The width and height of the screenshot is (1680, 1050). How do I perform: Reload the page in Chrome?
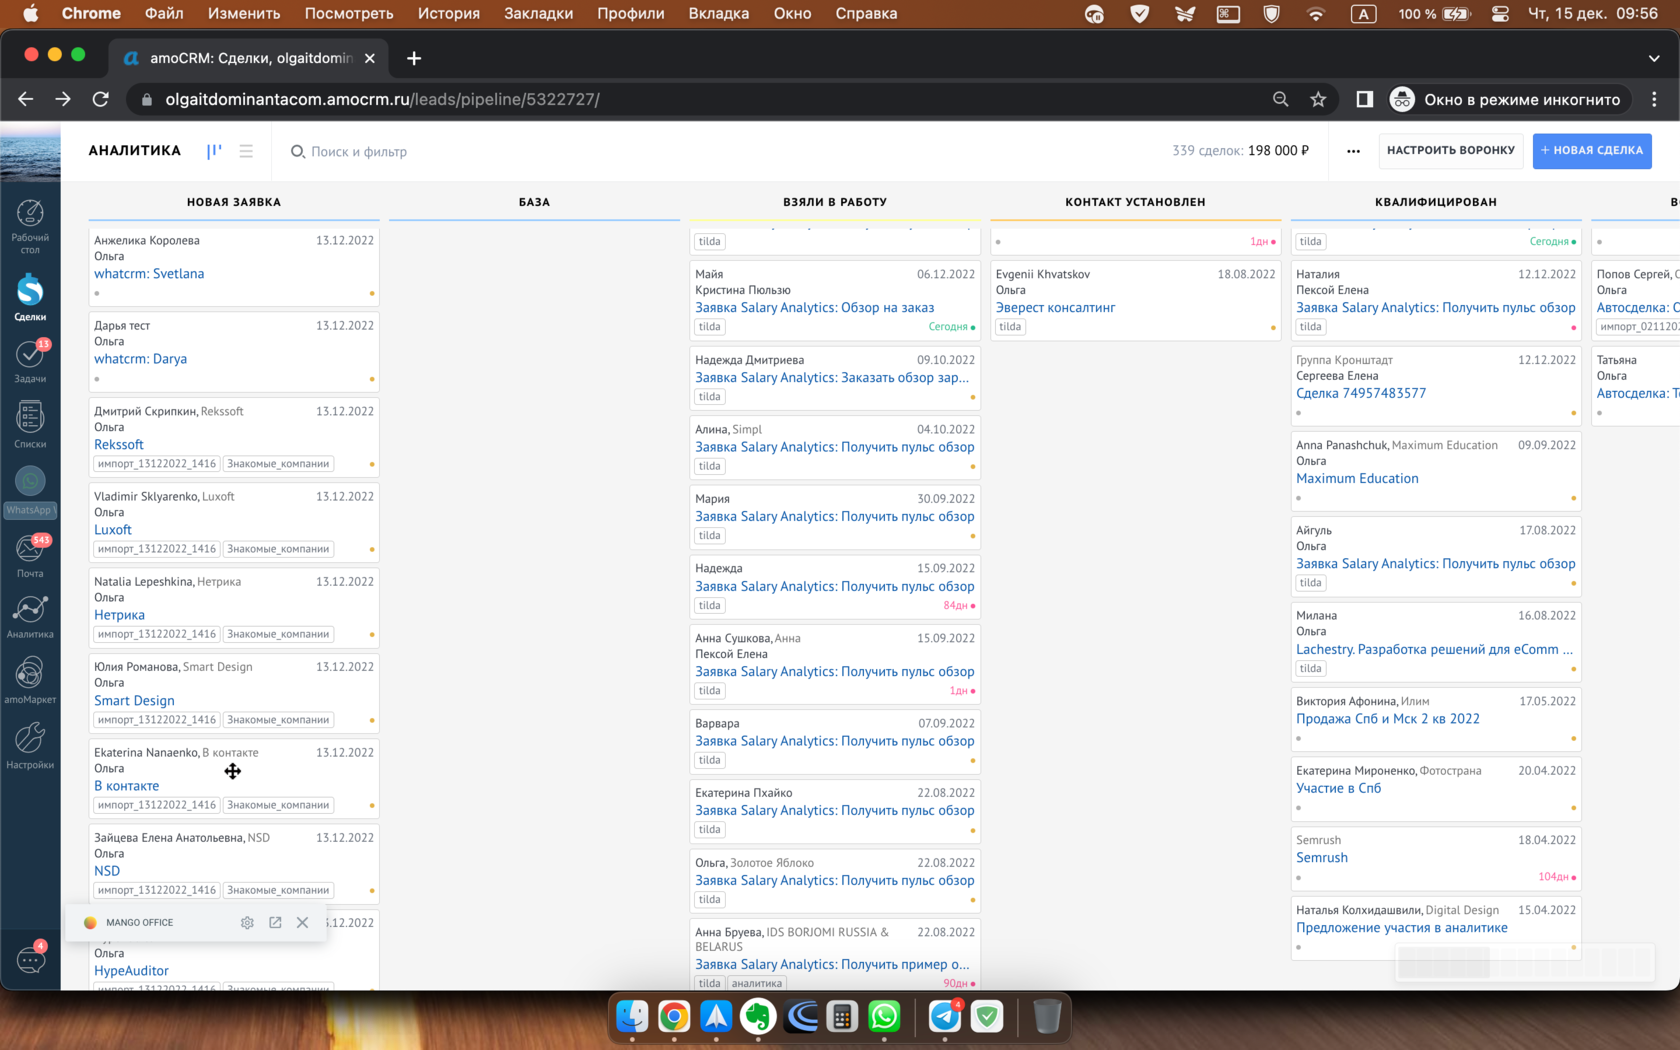tap(100, 99)
